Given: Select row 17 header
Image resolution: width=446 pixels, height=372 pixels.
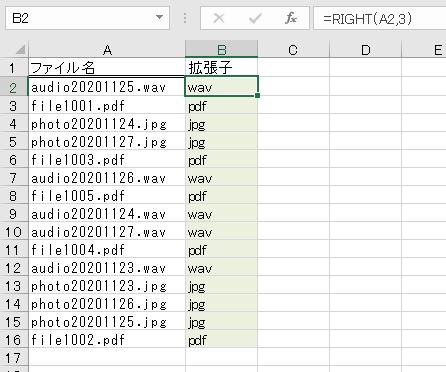Looking at the screenshot, I should pyautogui.click(x=13, y=358).
